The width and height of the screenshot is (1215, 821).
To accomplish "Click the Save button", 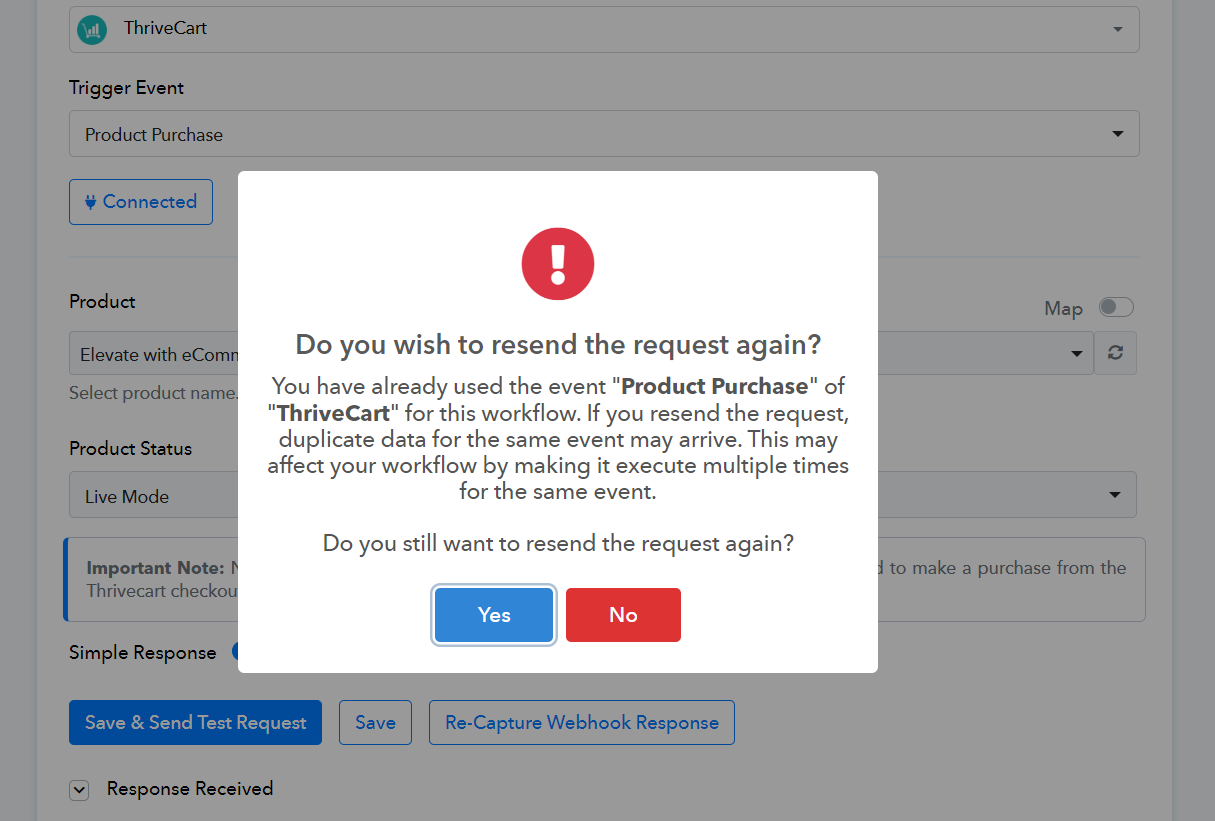I will (x=375, y=722).
